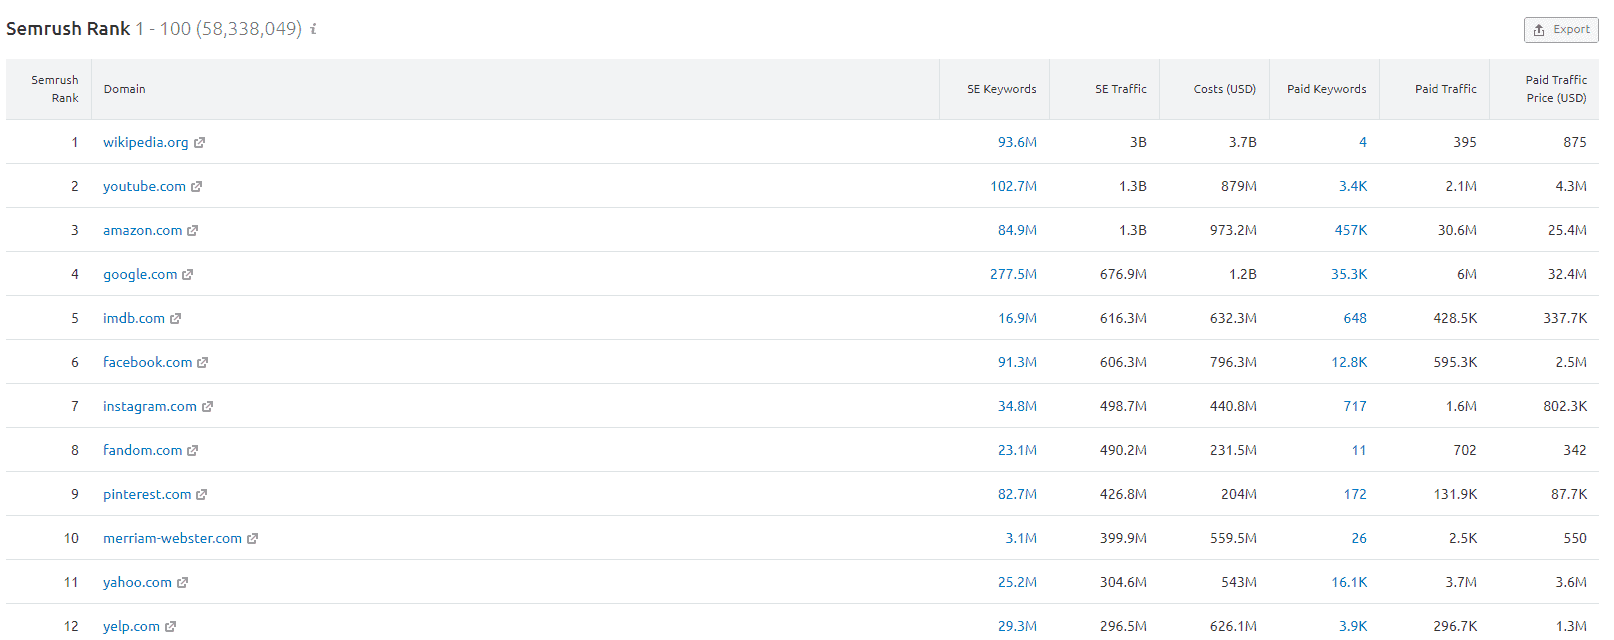Open external link icon next to fandom.com

(x=193, y=451)
